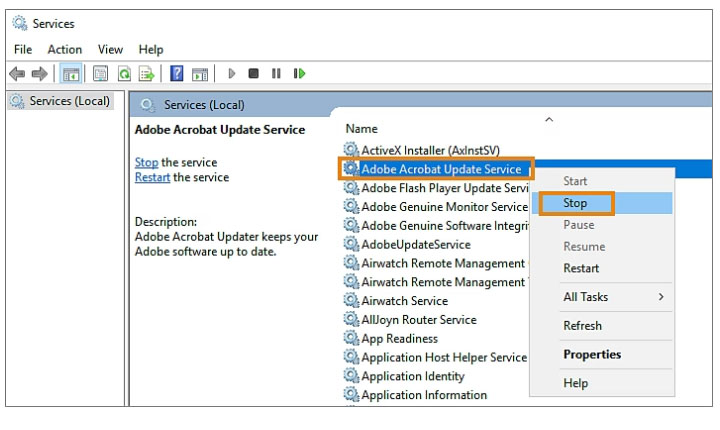Viewport: 720px width, 430px height.
Task: Open the Properties sheet toolbar icon
Action: pyautogui.click(x=100, y=74)
